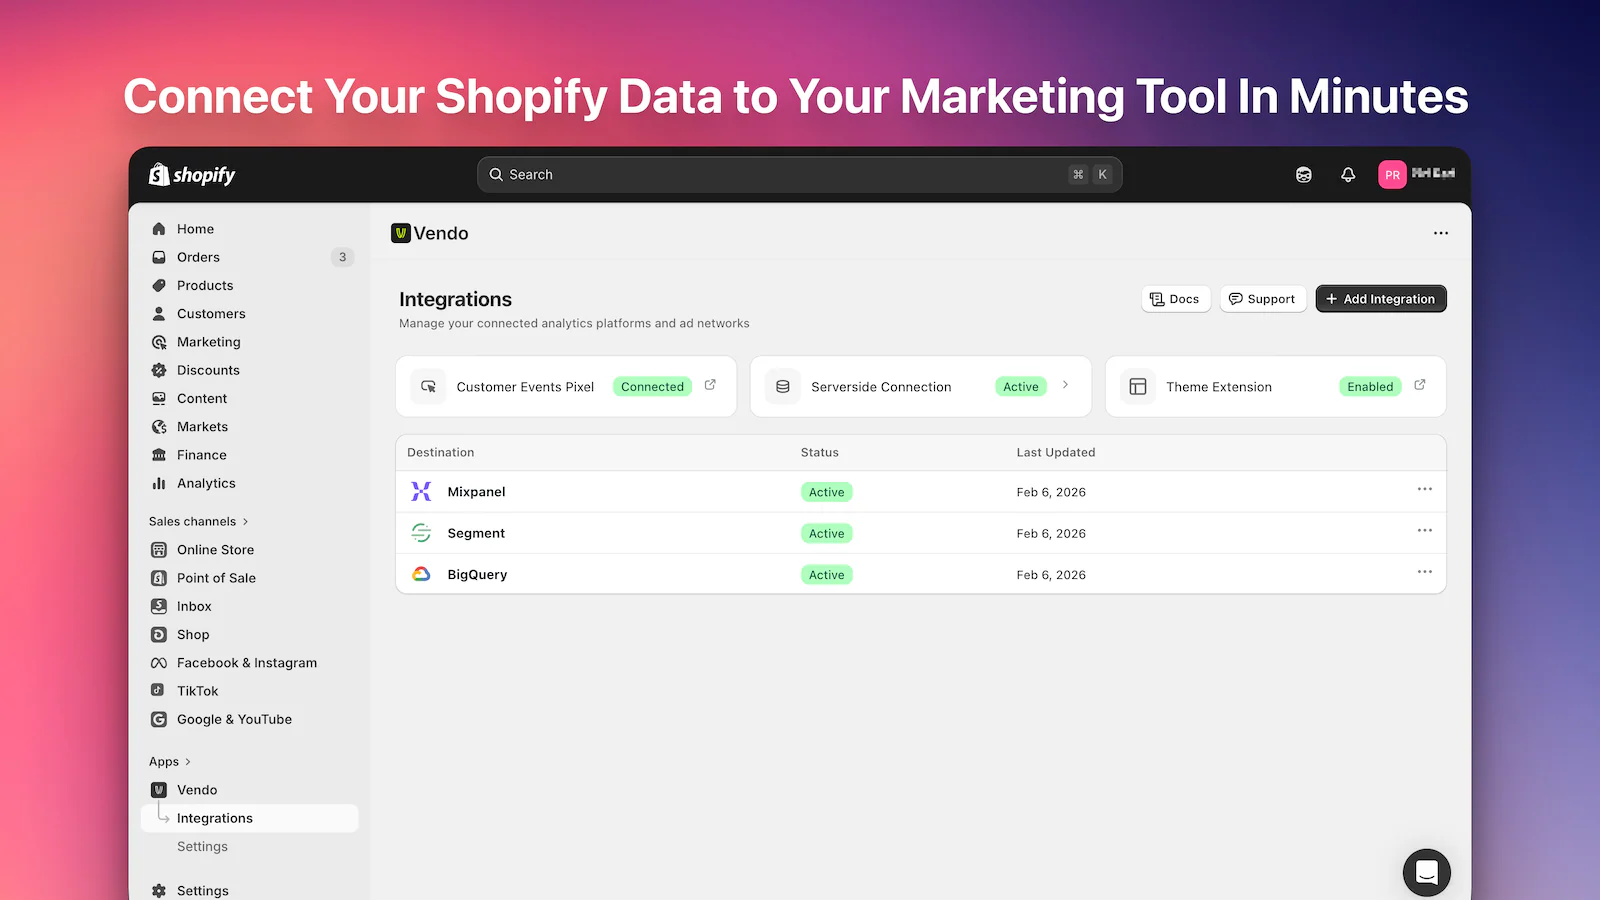Click the Segment logo icon

(422, 532)
